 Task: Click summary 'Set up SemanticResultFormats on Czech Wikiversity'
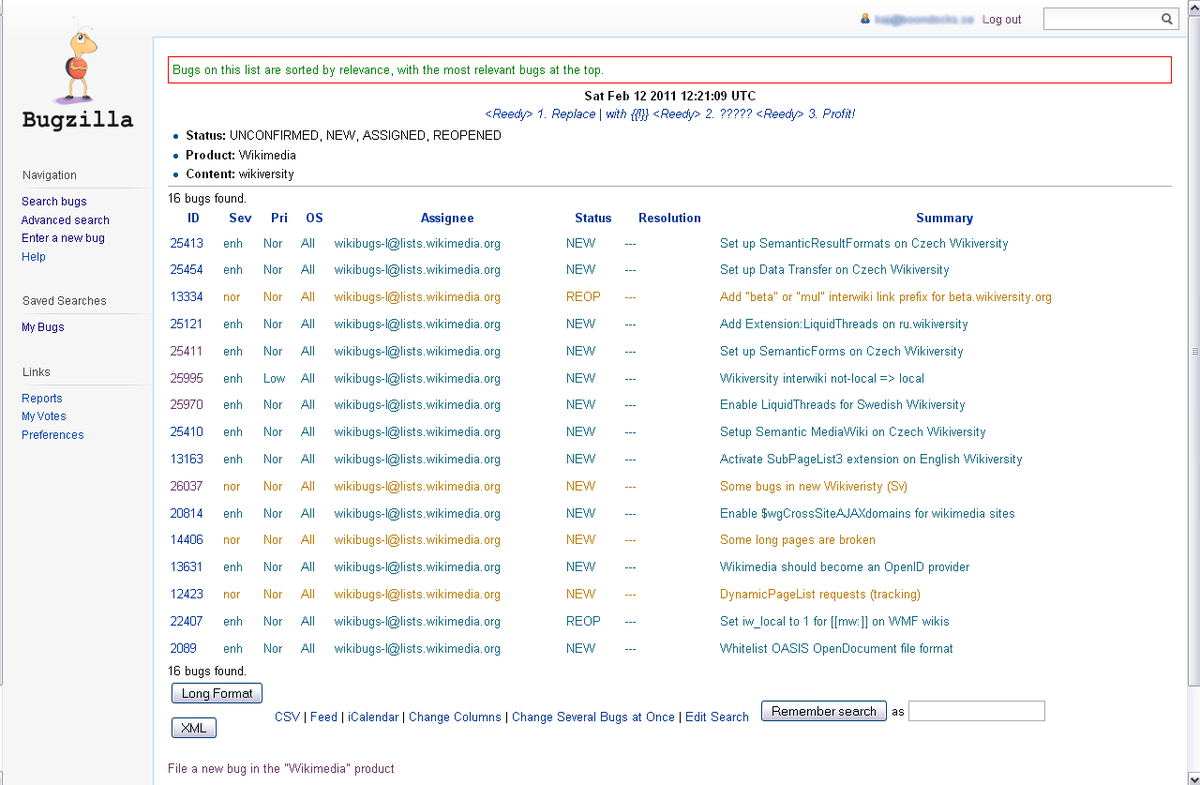coord(864,243)
